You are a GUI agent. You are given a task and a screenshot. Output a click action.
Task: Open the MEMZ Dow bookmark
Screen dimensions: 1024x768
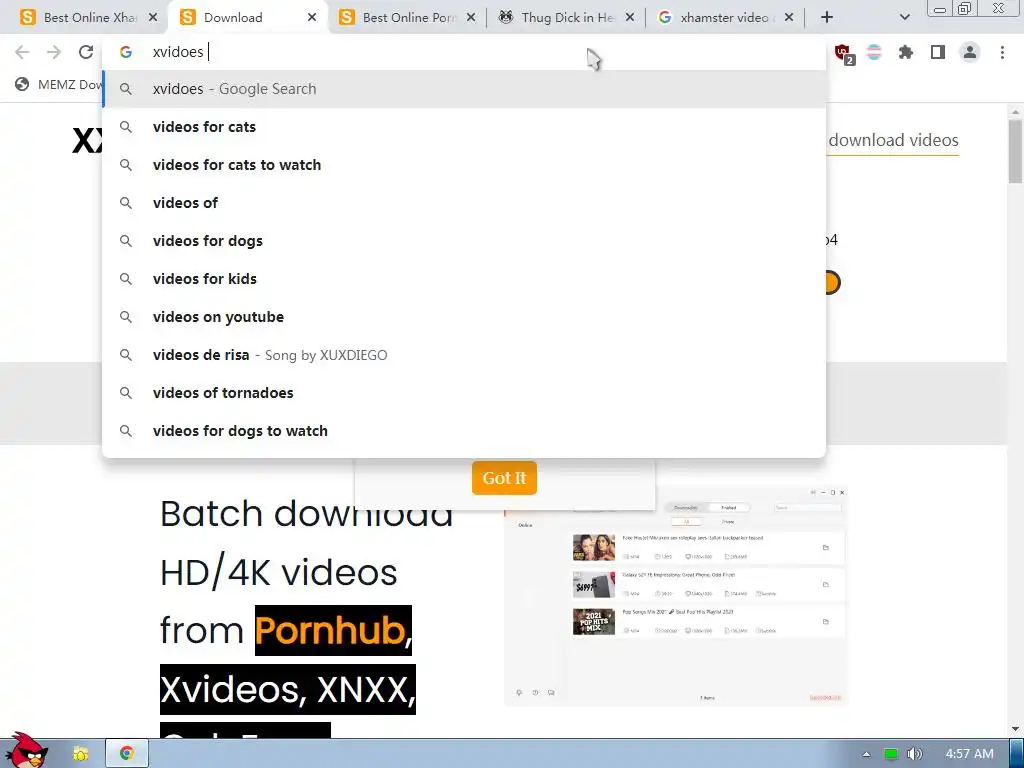tap(58, 84)
